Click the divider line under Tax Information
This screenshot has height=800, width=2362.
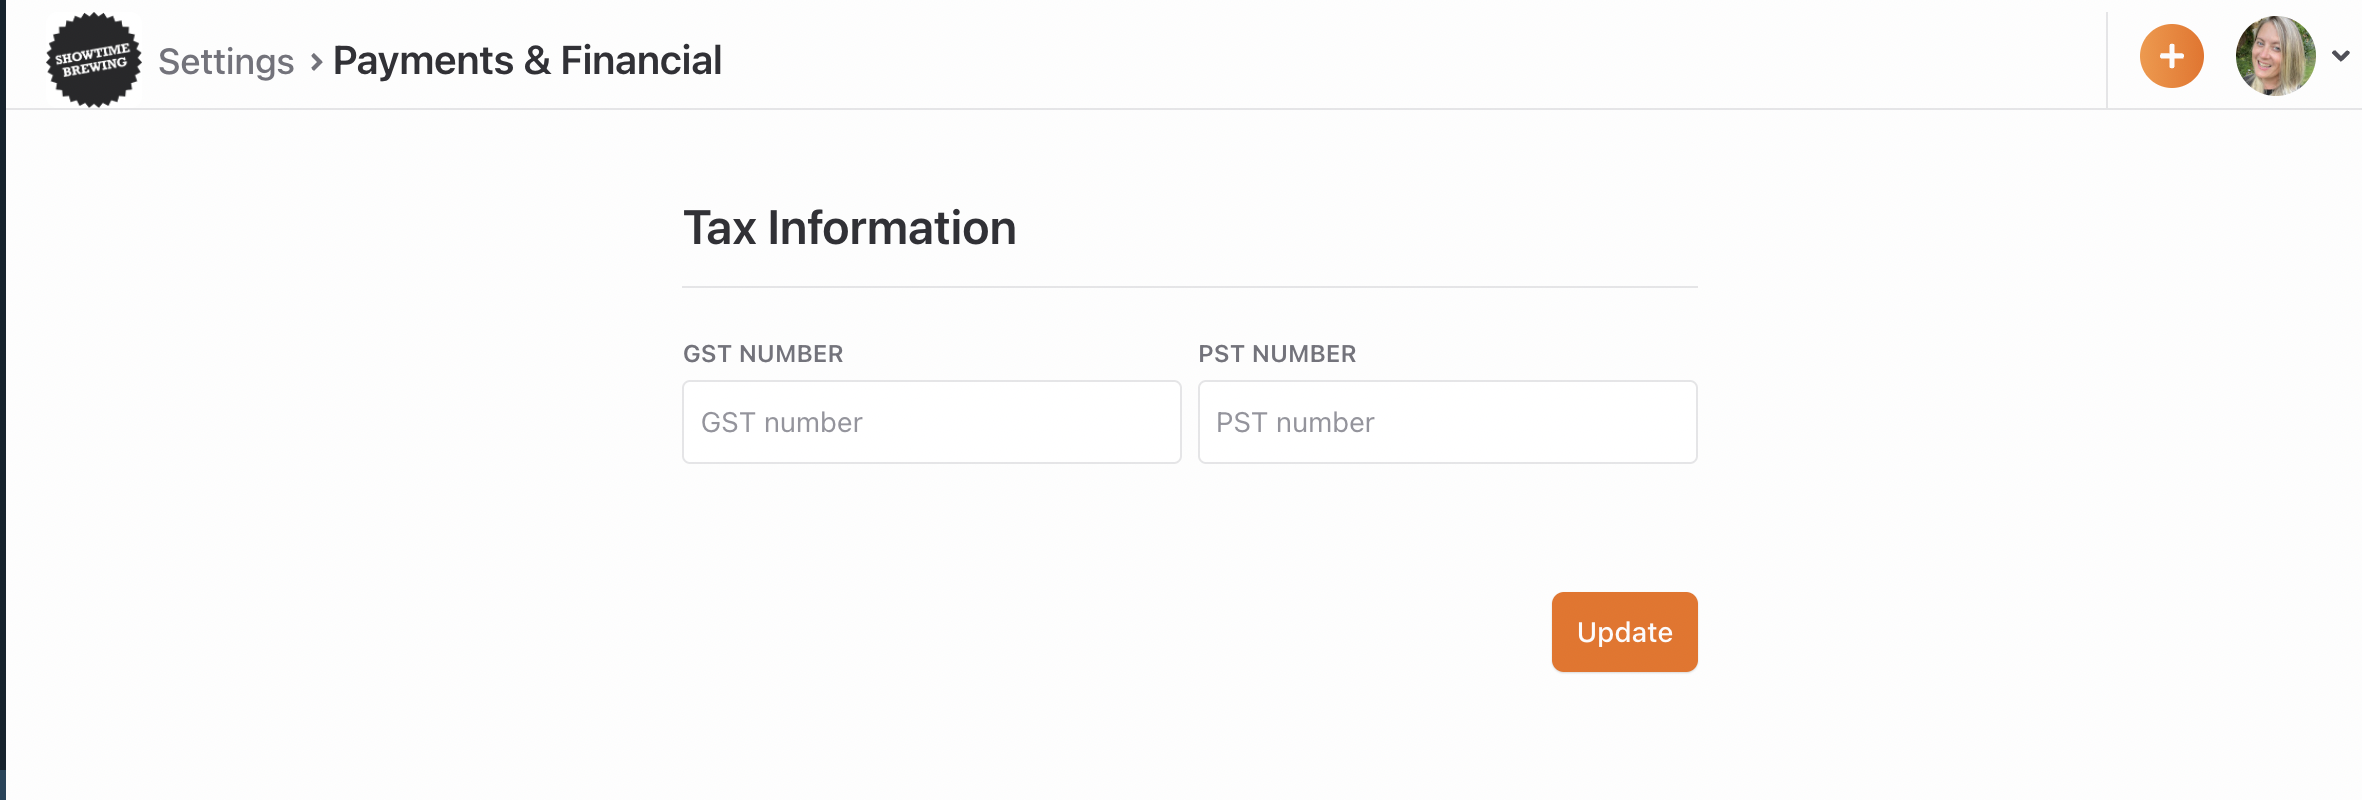1189,287
